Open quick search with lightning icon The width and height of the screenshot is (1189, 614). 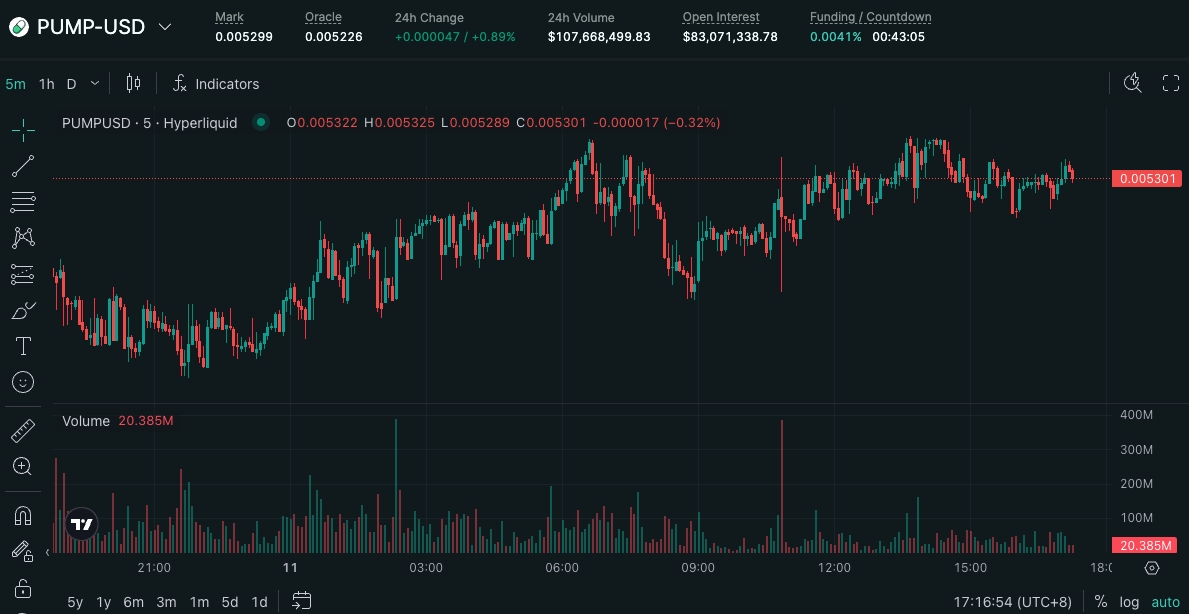[1133, 83]
